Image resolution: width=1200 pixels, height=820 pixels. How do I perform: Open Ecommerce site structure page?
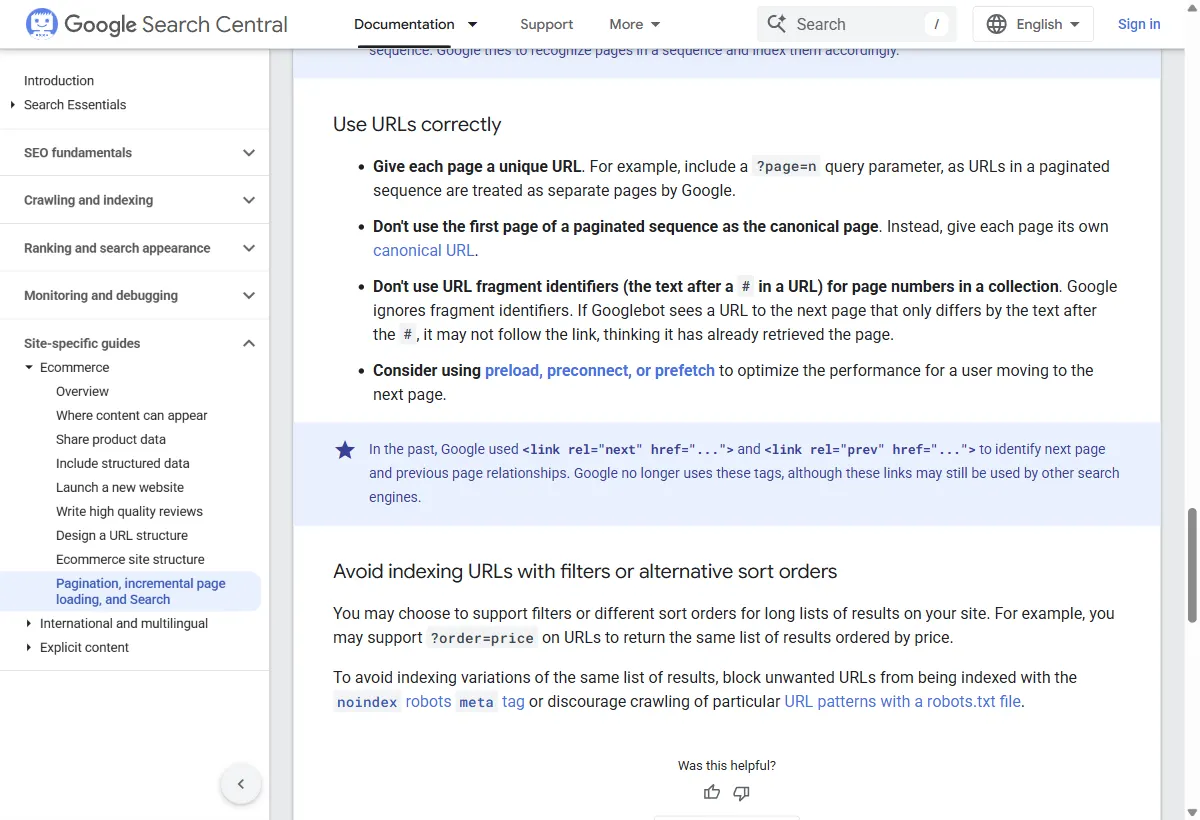[x=130, y=560]
